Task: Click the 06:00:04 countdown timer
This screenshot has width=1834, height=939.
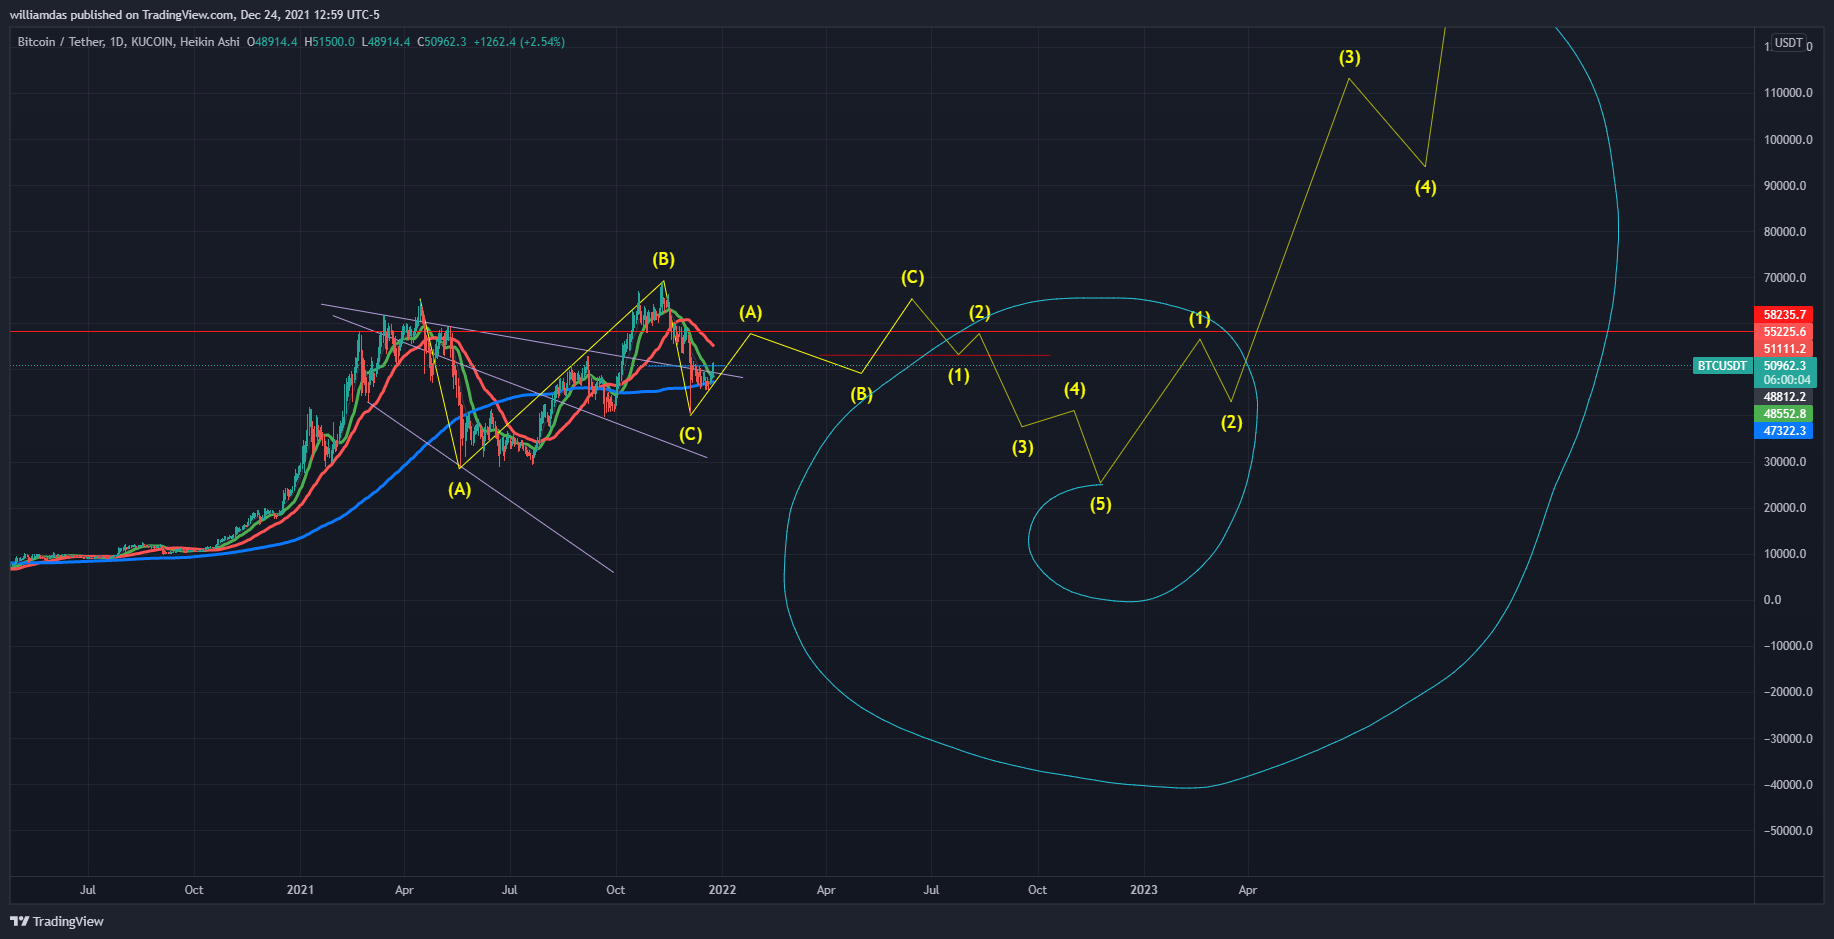Action: pyautogui.click(x=1785, y=380)
